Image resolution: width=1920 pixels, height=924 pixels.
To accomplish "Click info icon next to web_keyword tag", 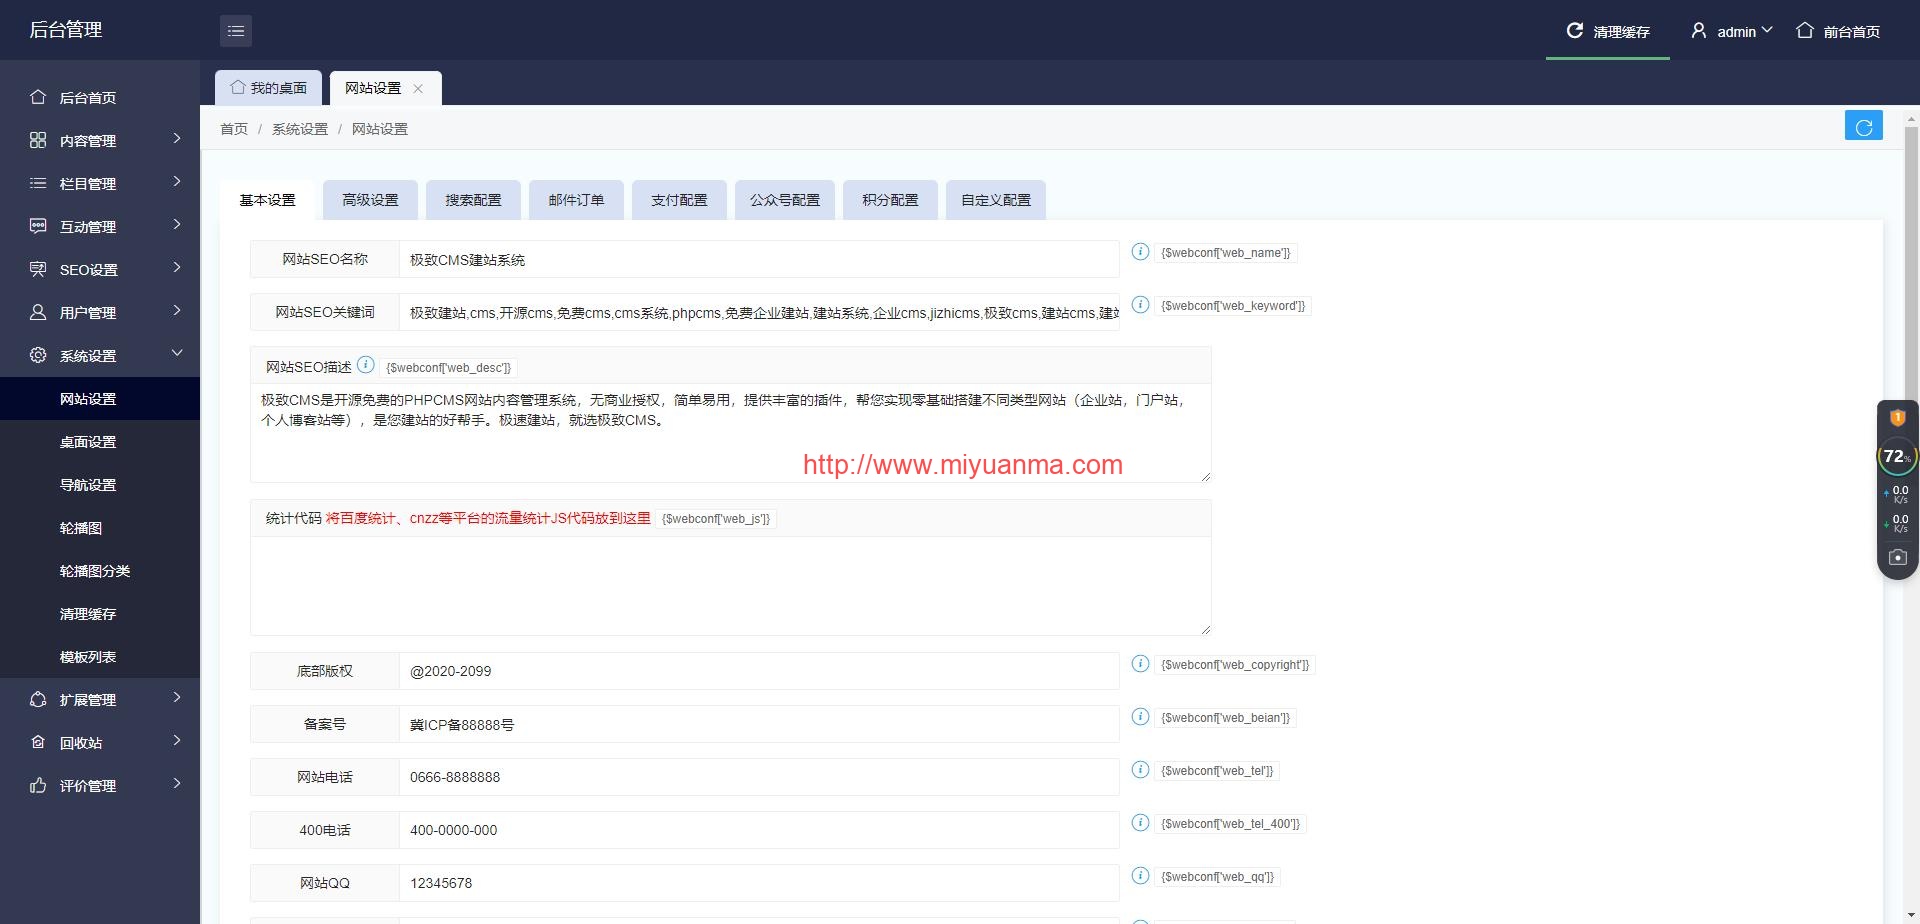I will click(x=1140, y=305).
